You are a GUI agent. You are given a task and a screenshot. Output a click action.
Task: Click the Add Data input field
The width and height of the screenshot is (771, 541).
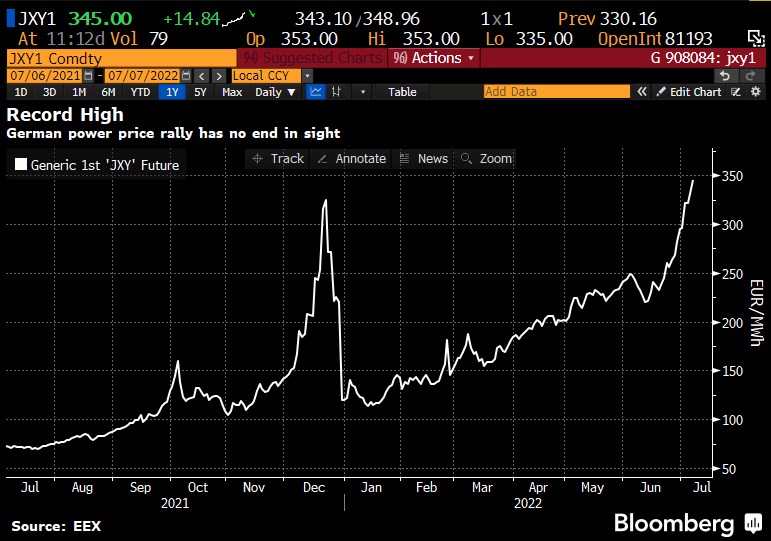click(556, 92)
